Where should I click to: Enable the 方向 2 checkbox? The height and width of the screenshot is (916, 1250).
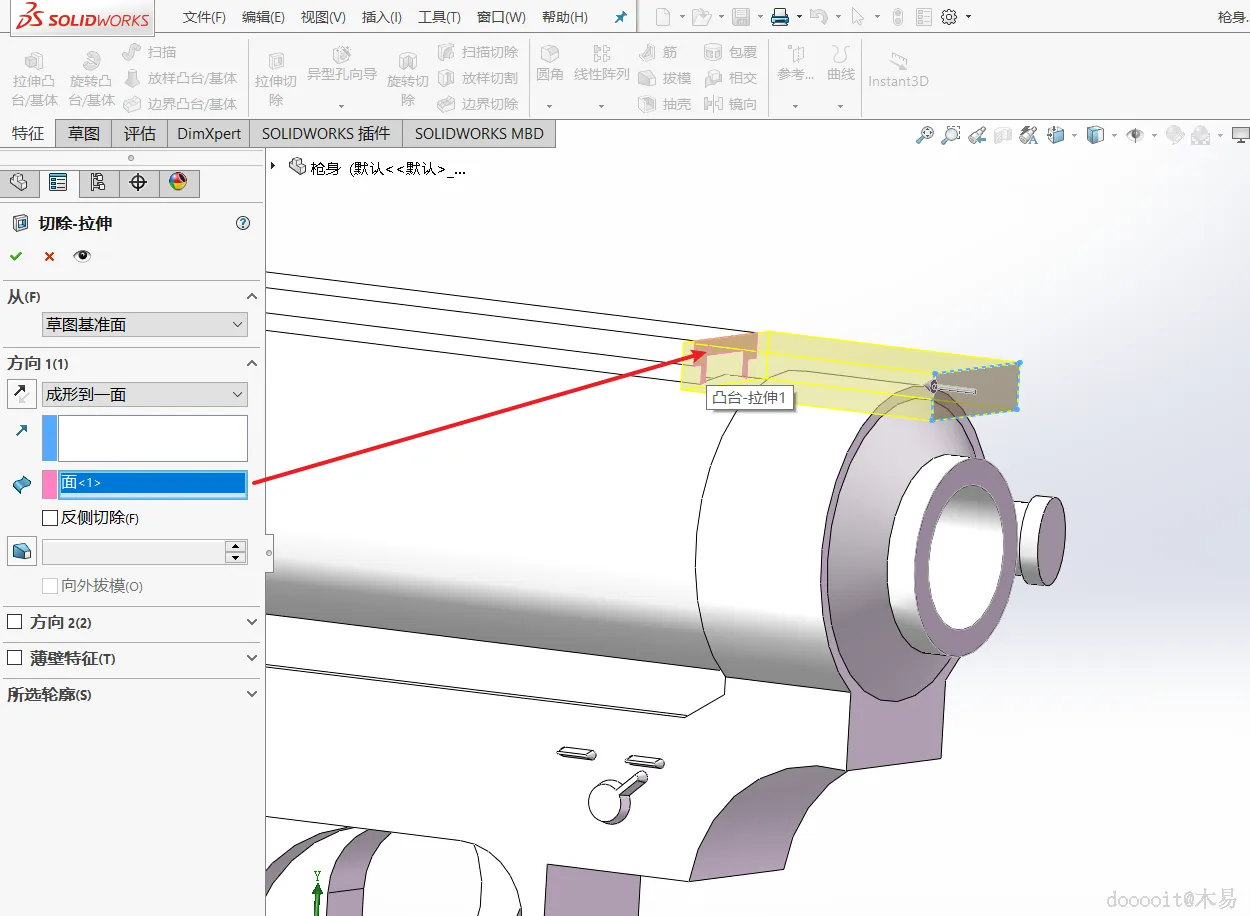coord(15,622)
